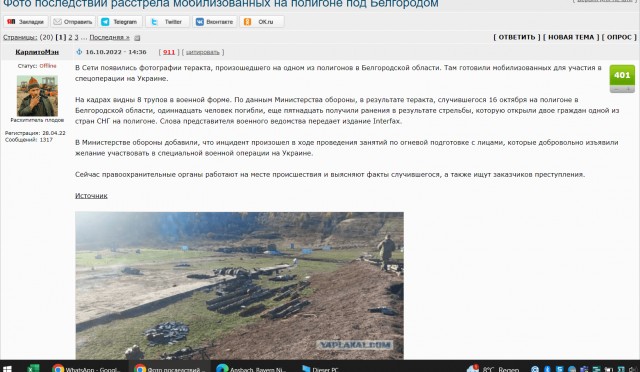The width and height of the screenshot is (640, 372).
Task: Open the Dieser PC explorer window
Action: [x=320, y=368]
